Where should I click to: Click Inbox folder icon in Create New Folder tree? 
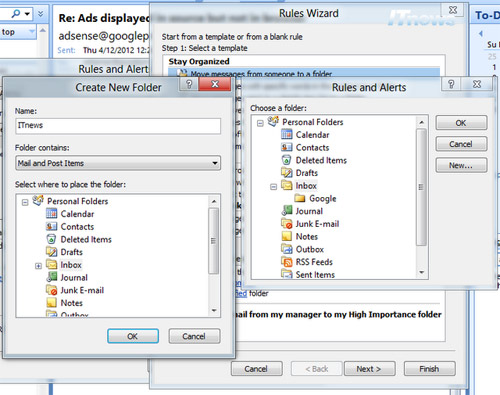[51, 264]
